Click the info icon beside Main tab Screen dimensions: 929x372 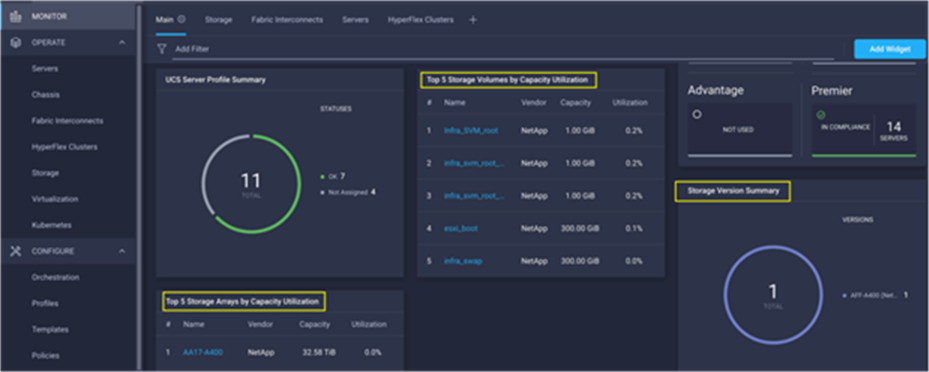[x=181, y=20]
